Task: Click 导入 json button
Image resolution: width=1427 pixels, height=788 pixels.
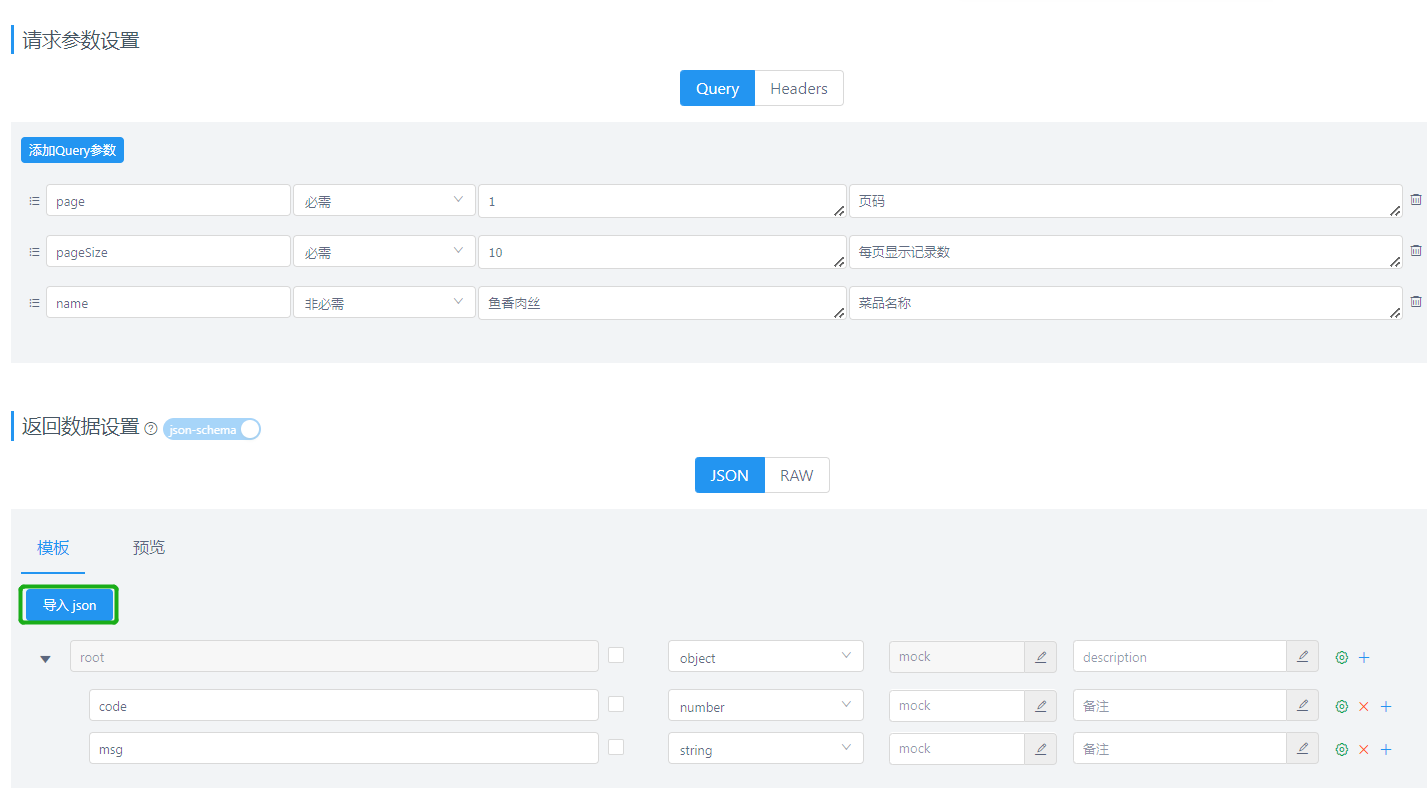Action: pos(70,605)
